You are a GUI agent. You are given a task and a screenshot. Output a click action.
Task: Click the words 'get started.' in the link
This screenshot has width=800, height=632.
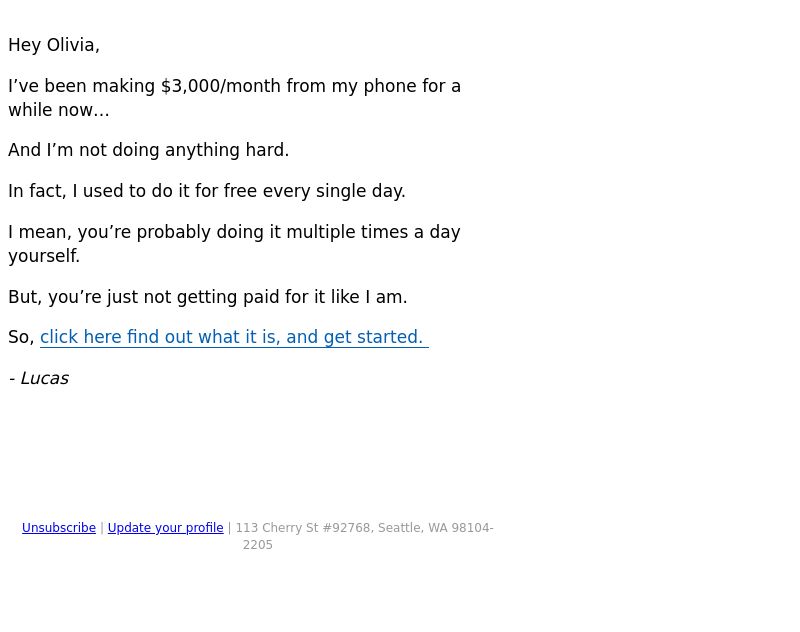(373, 337)
